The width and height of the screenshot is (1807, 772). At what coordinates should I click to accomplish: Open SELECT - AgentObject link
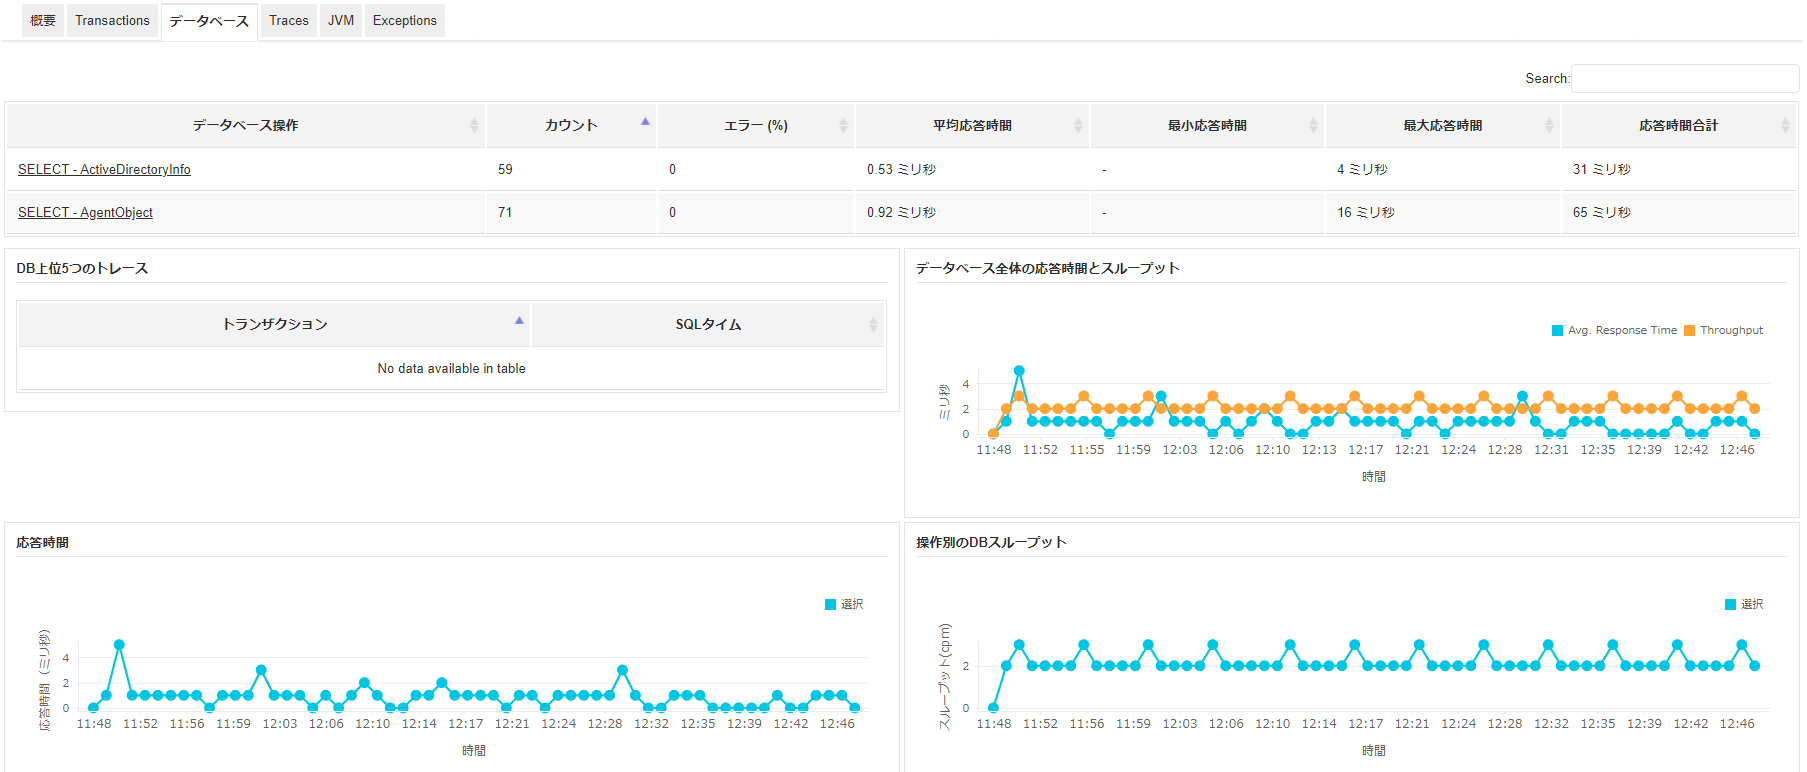85,212
